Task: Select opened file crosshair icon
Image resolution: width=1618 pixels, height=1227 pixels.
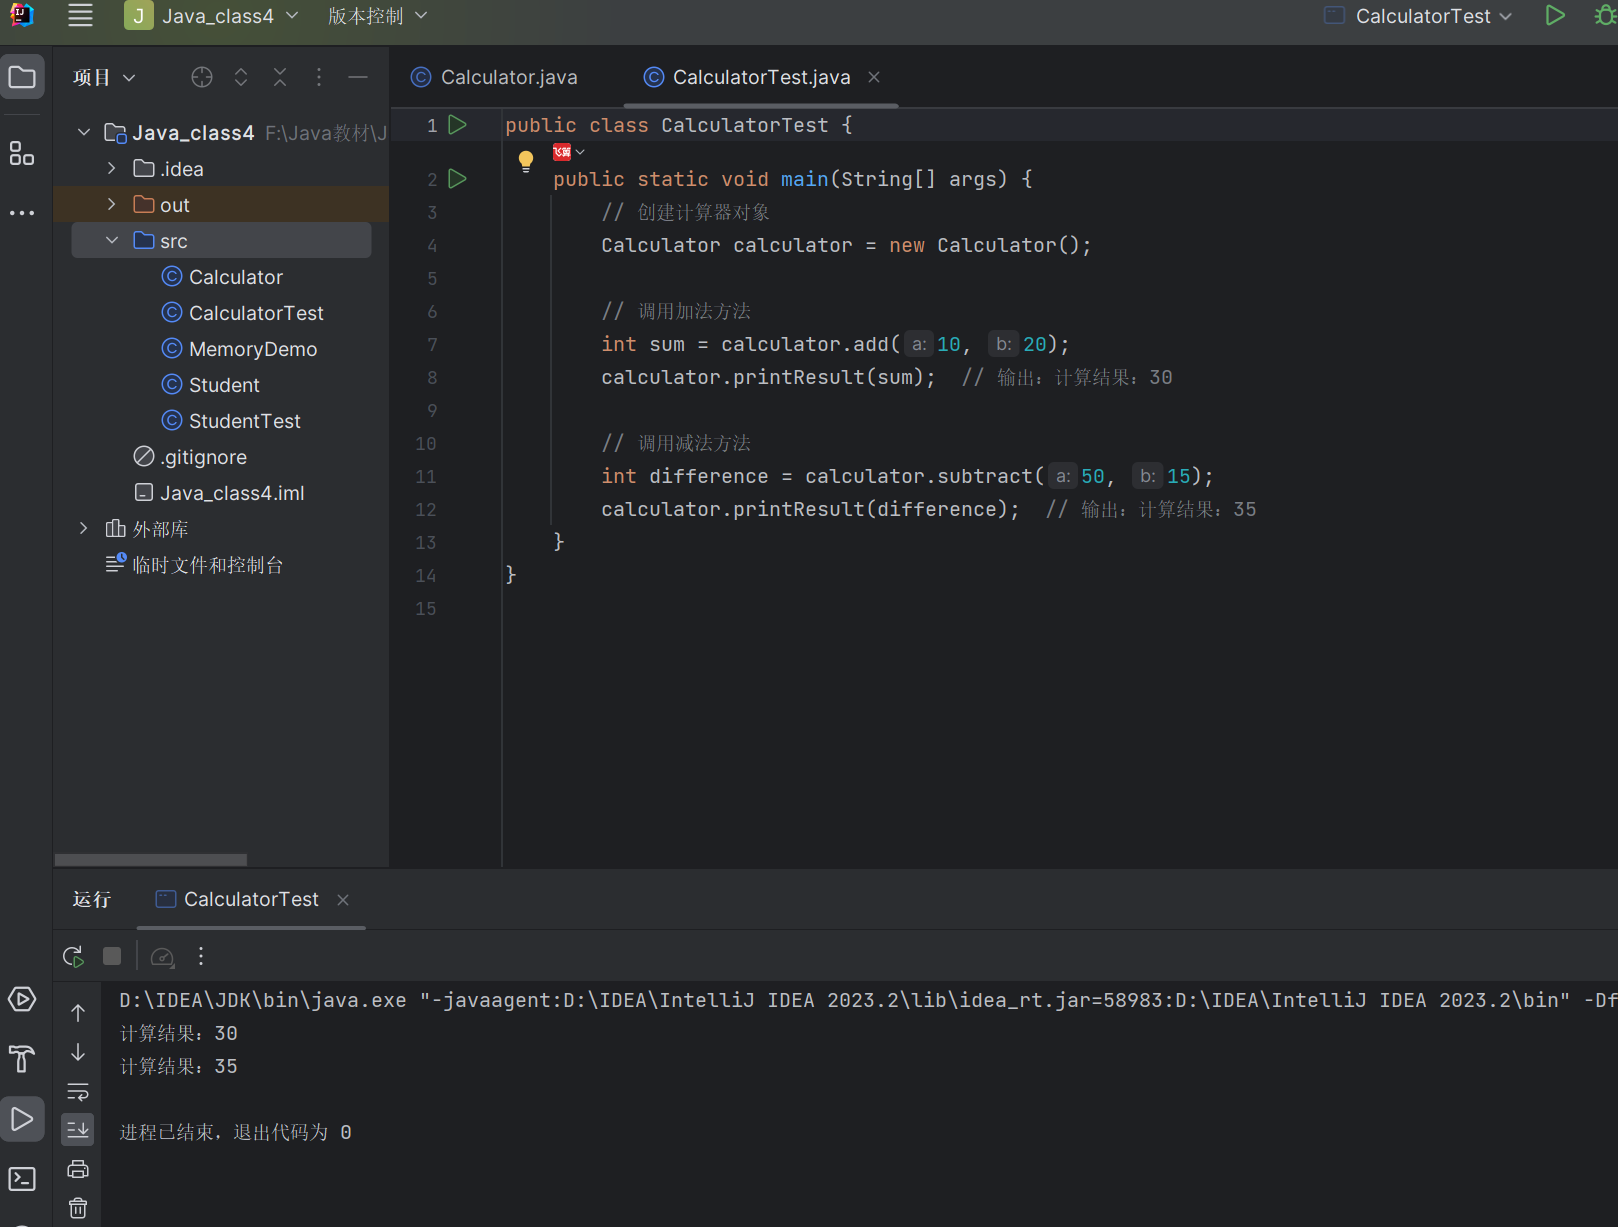Action: point(202,77)
